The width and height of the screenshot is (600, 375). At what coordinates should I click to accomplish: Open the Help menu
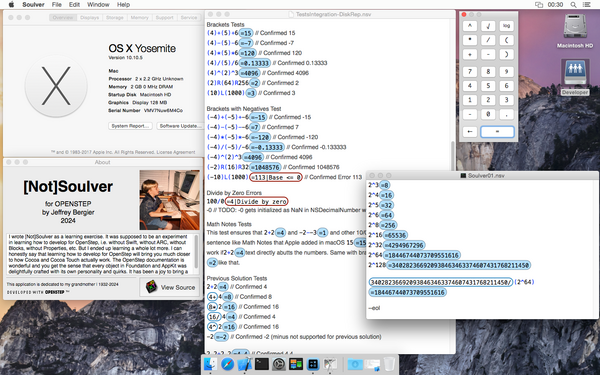(123, 5)
